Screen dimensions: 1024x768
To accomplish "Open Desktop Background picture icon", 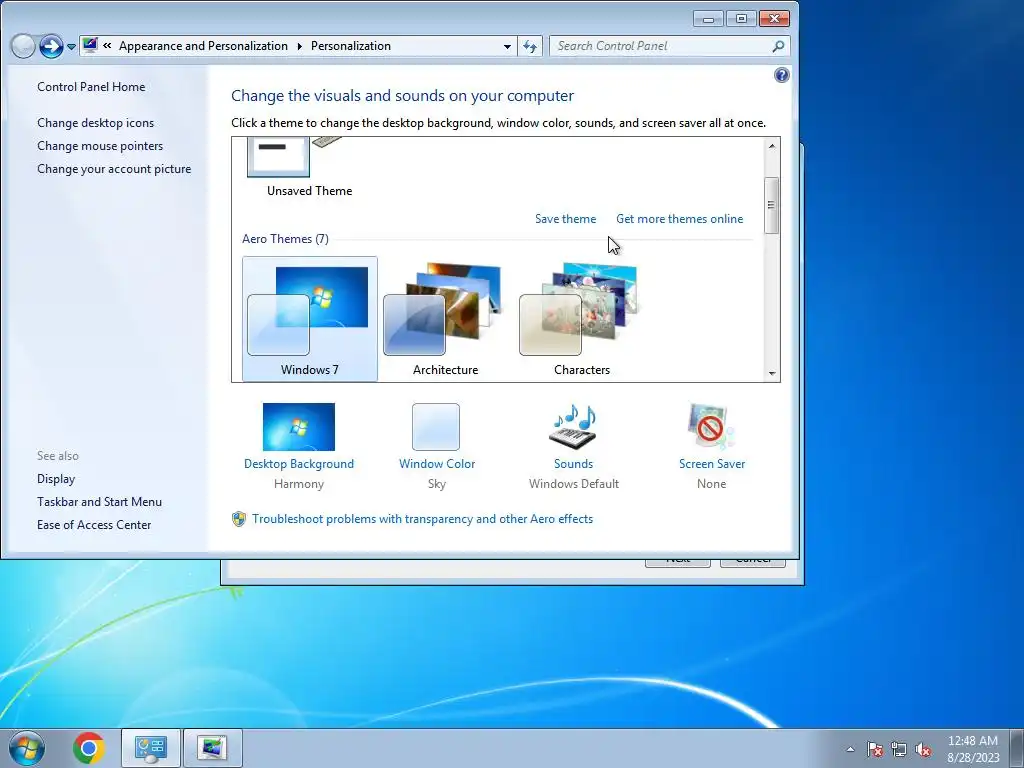I will tap(298, 426).
